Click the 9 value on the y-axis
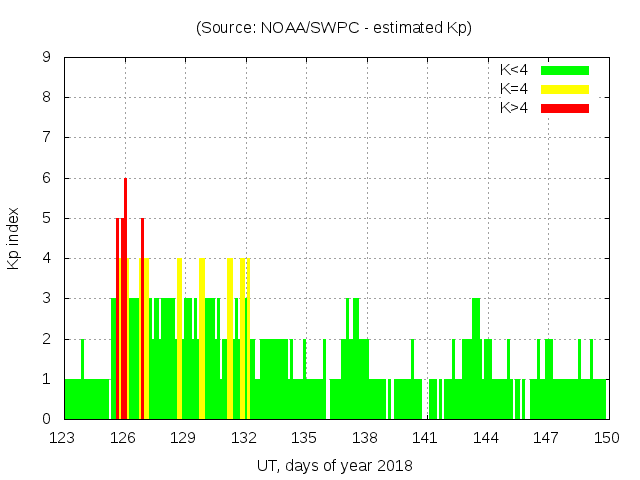640x480 pixels. point(47,57)
